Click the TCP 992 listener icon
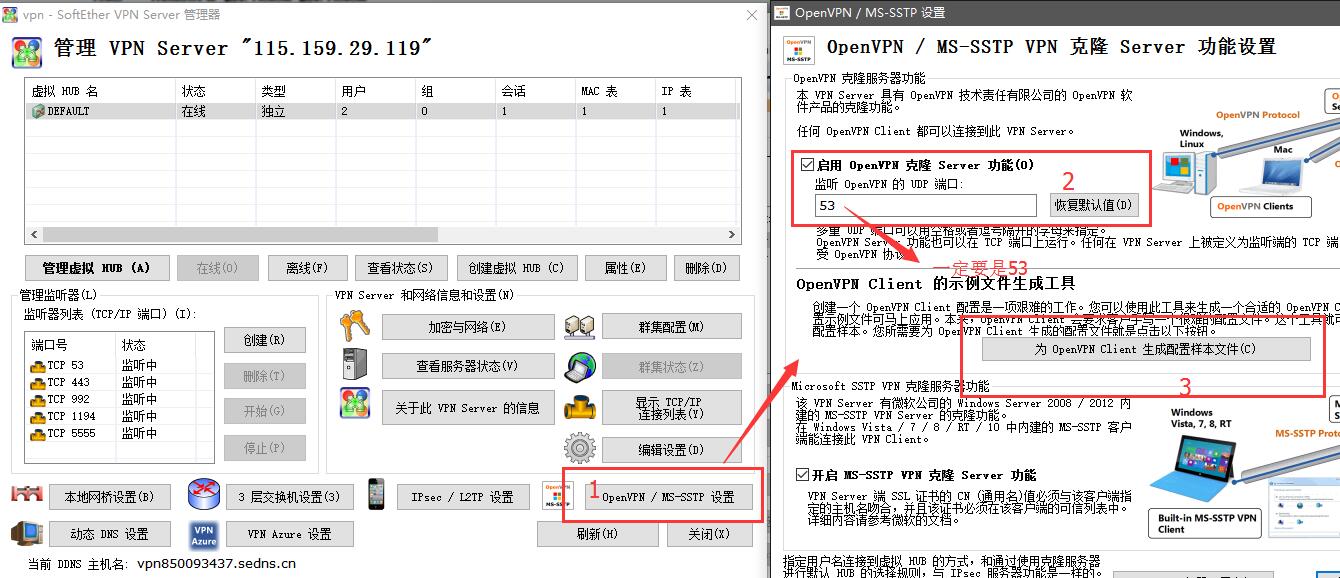The image size is (1340, 578). 38,399
